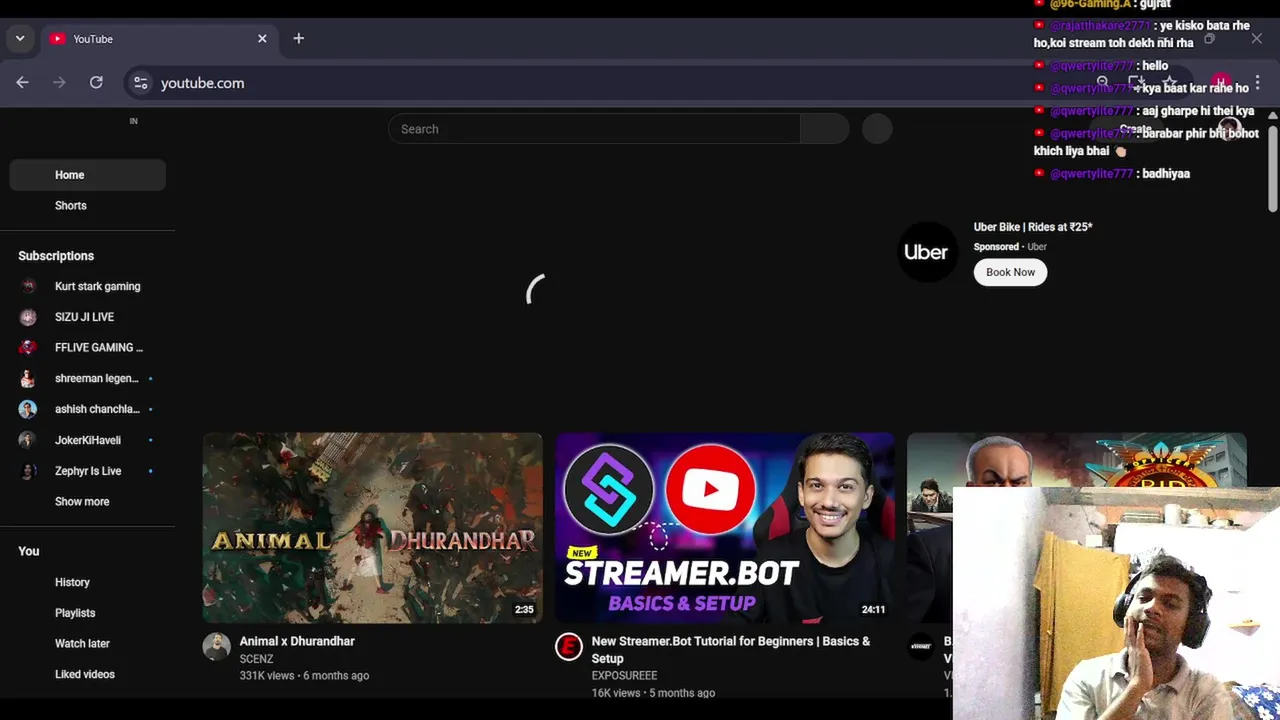Click the Uber logo in the ad
This screenshot has width=1280, height=720.
[926, 252]
